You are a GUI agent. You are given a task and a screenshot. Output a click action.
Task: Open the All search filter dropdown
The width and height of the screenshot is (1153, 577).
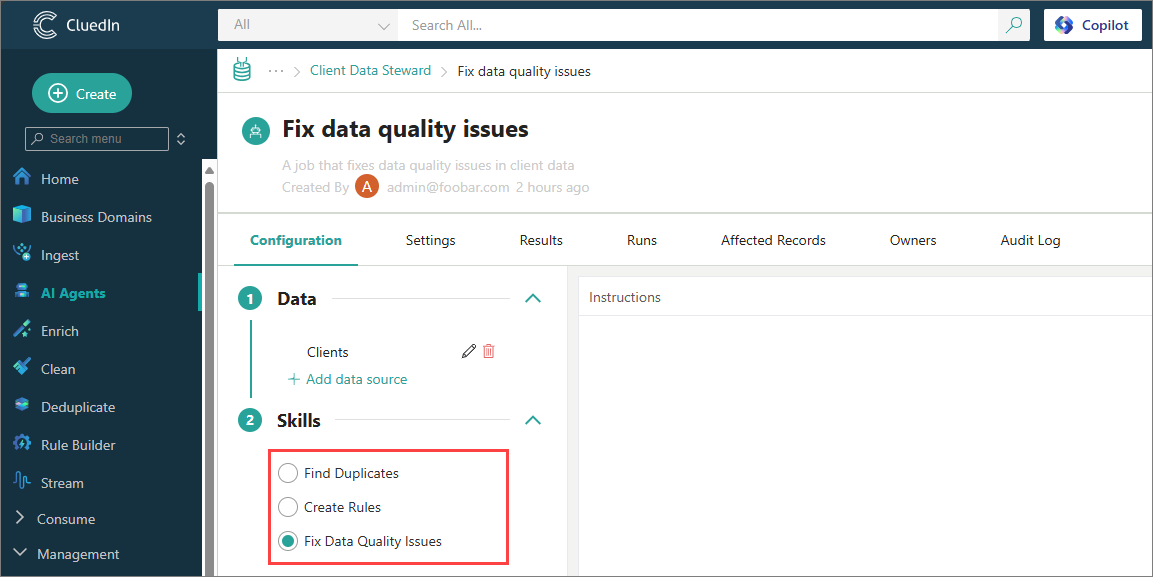point(308,25)
